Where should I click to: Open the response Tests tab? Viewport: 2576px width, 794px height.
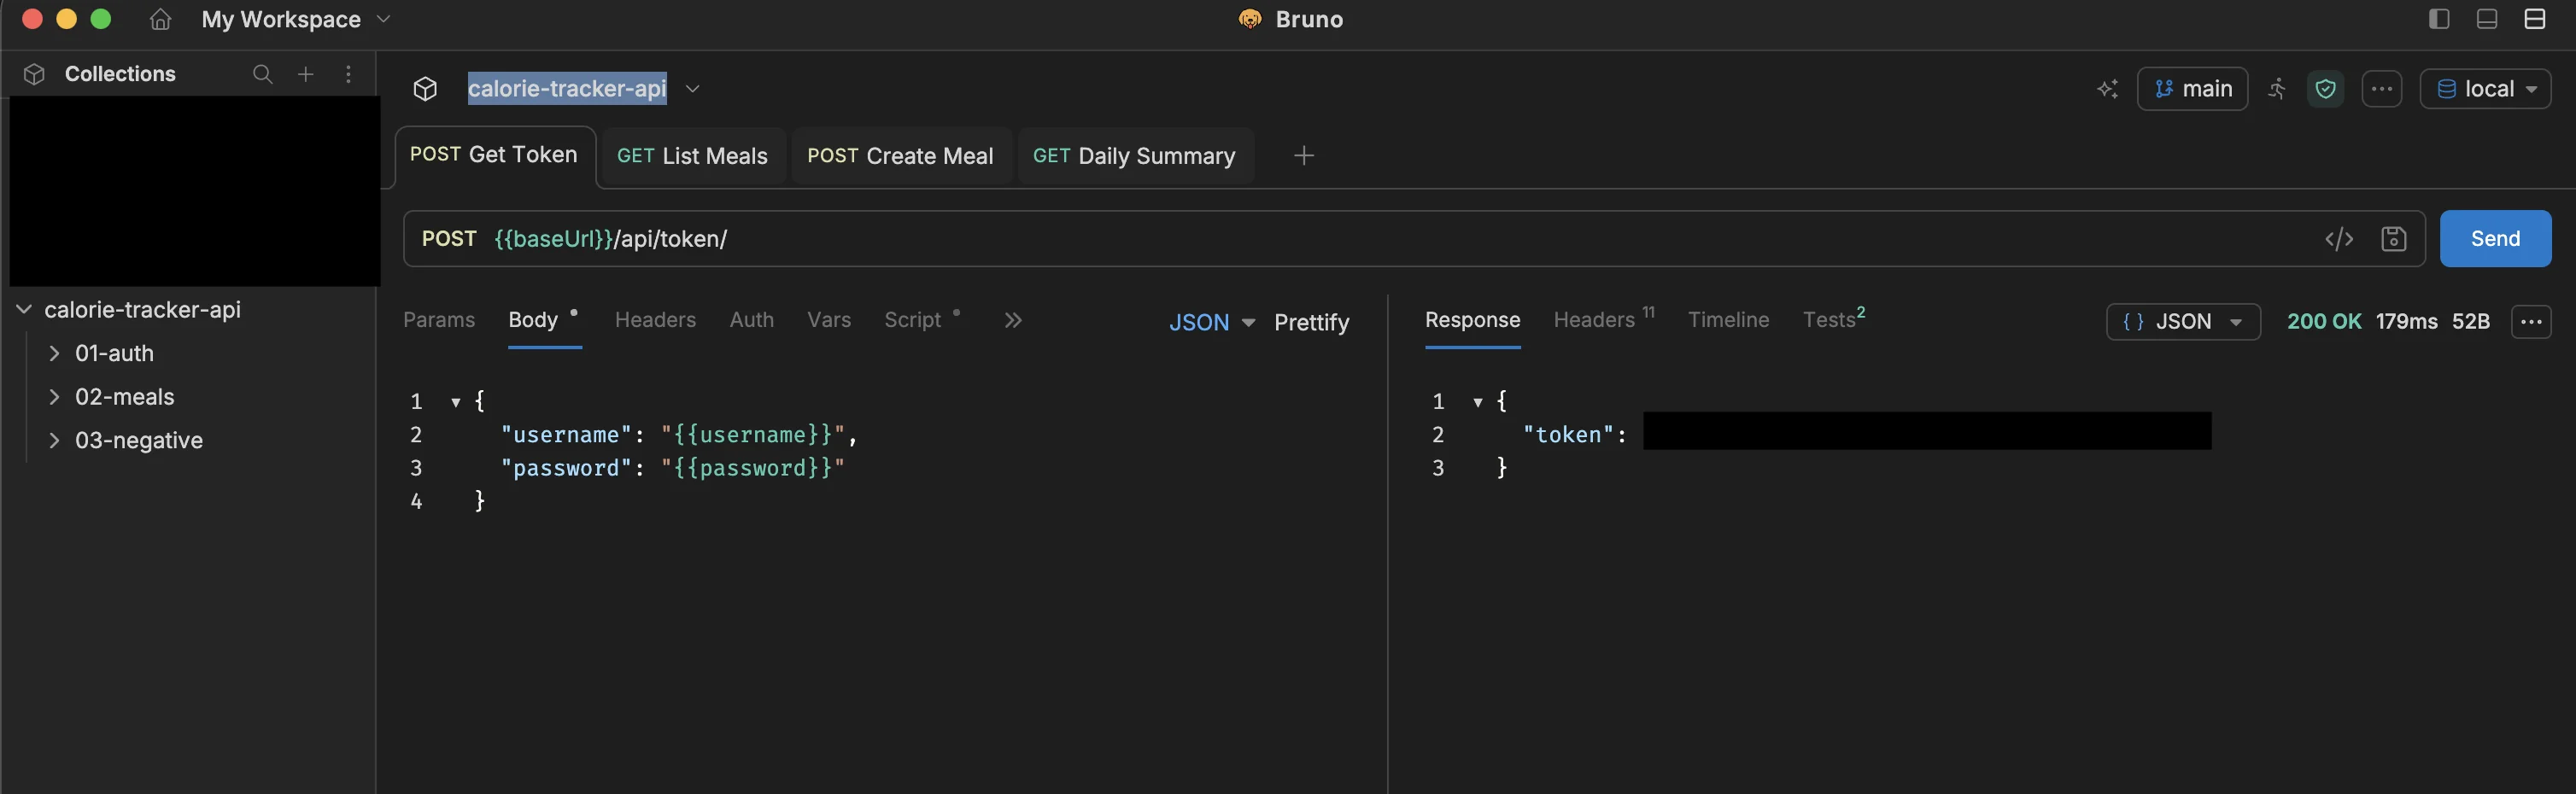click(1833, 319)
